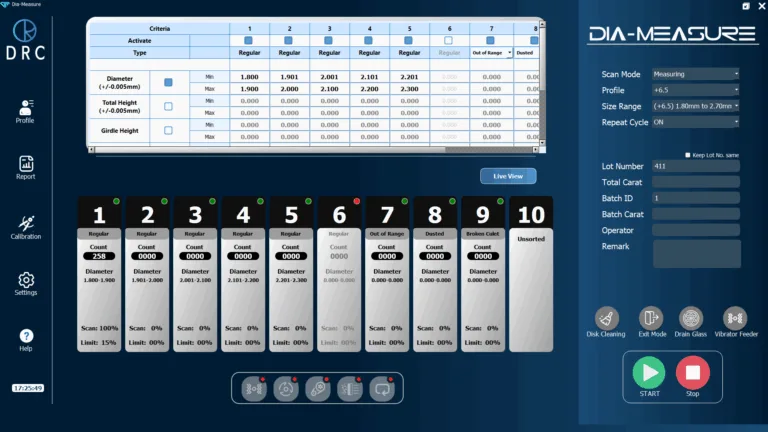This screenshot has width=768, height=432.
Task: Click the Remark text area
Action: tap(696, 254)
